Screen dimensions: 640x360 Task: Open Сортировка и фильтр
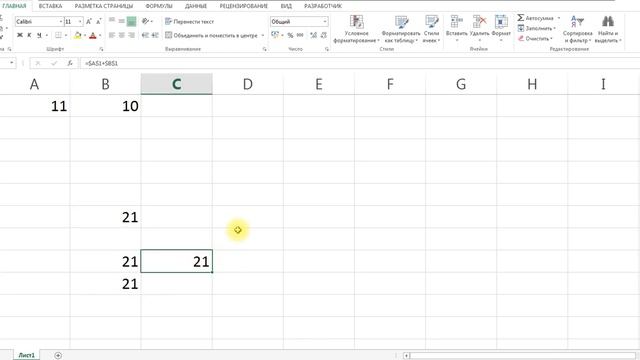coord(578,29)
